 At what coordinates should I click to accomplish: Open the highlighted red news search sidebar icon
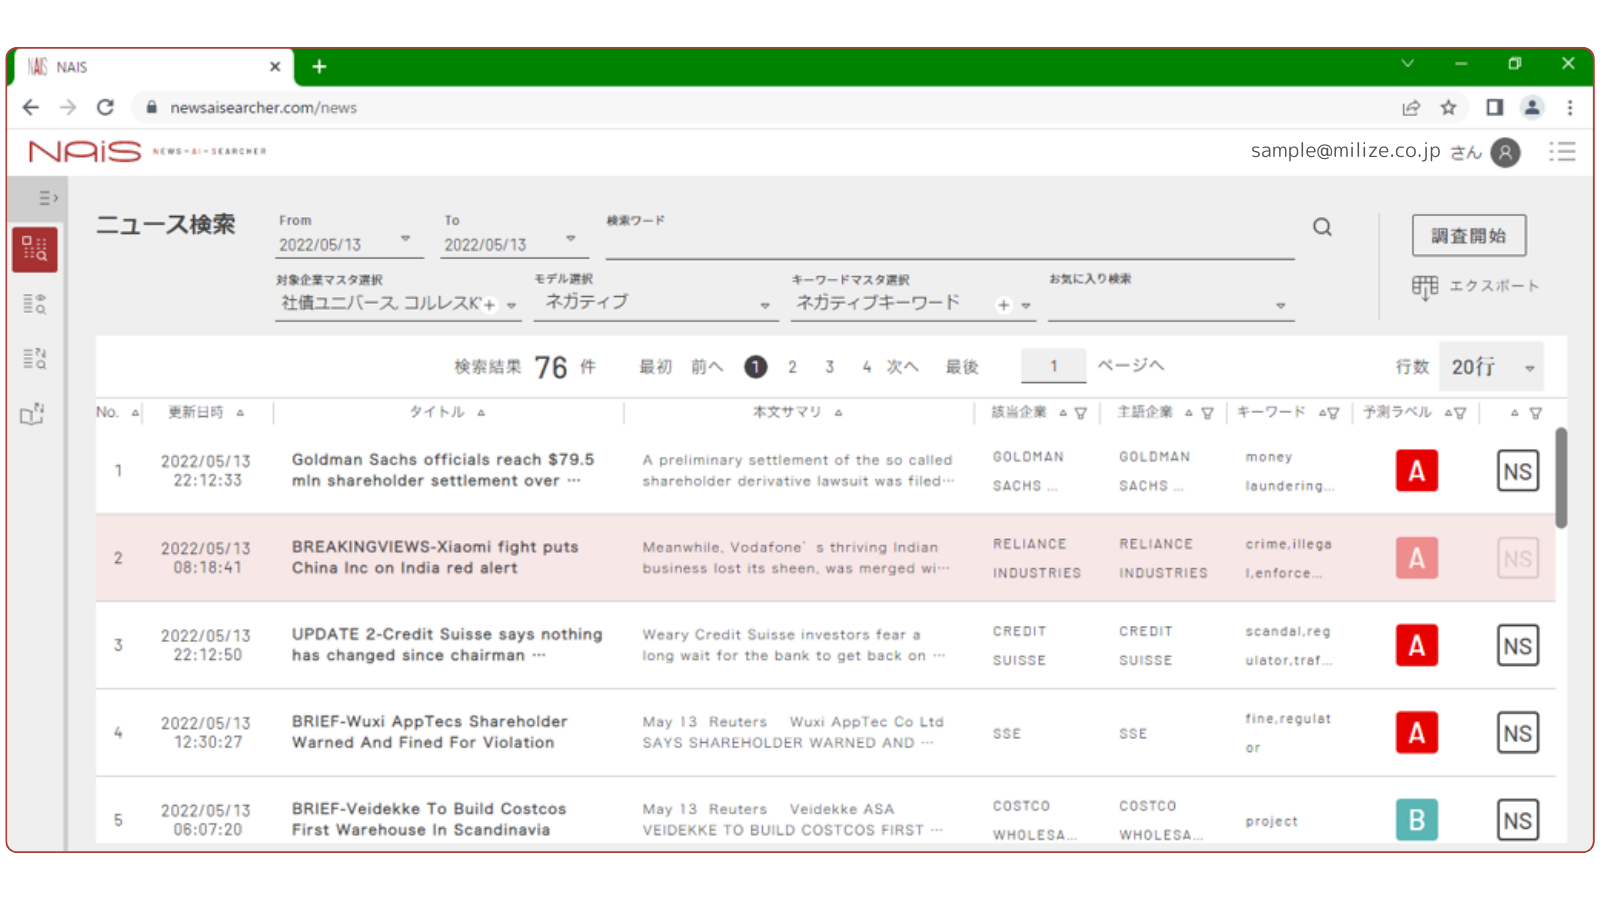click(35, 249)
